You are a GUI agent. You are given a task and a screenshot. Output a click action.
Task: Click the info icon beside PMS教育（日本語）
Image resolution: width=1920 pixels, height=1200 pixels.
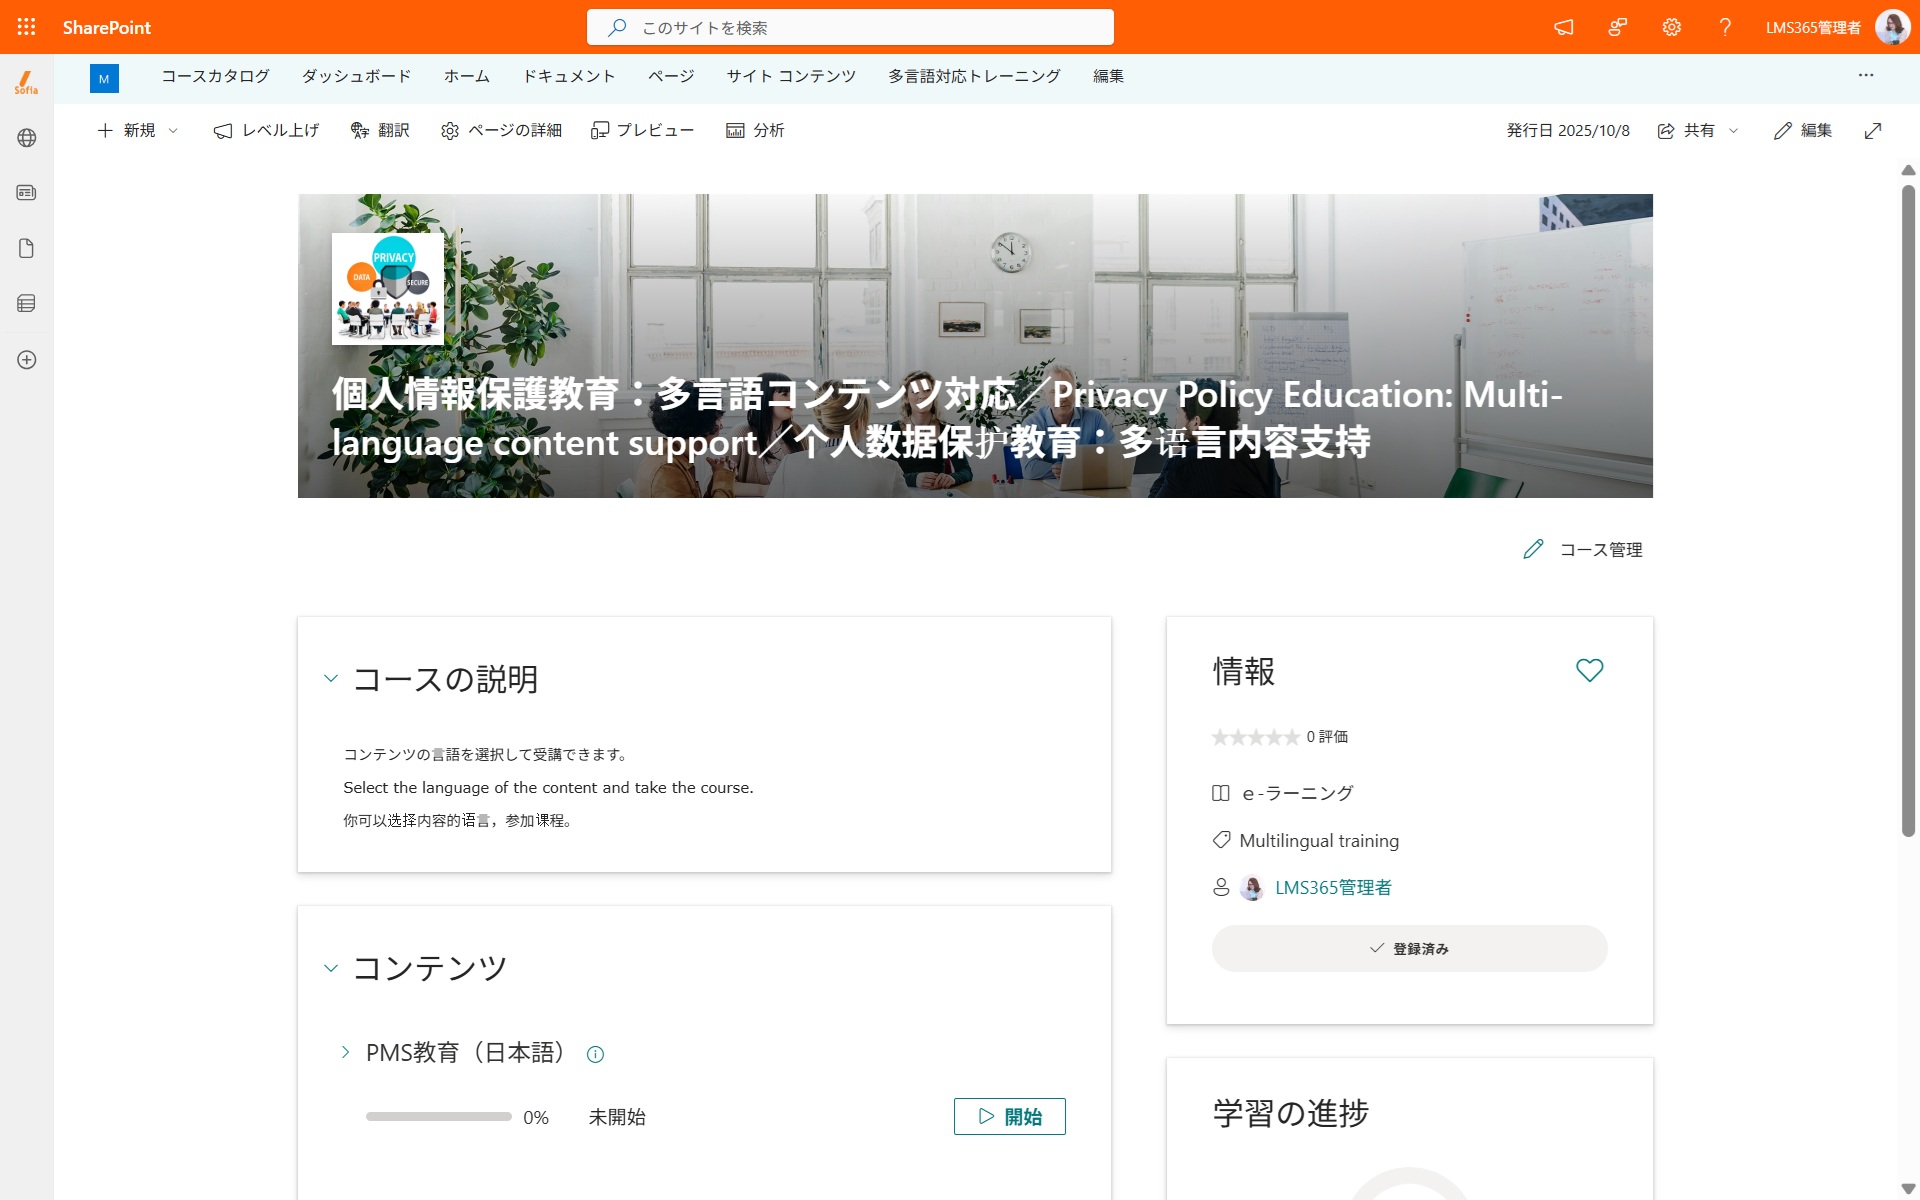click(x=595, y=1054)
